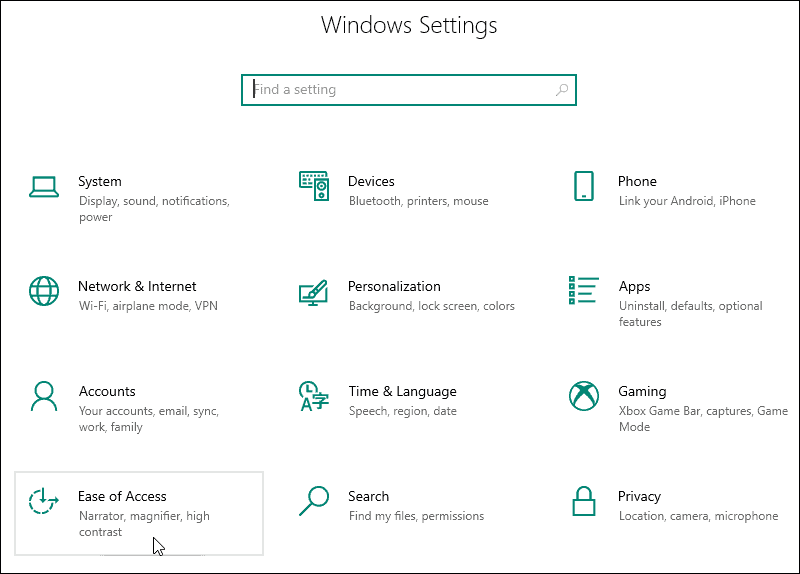This screenshot has width=800, height=574.
Task: Click 'Xbox Game Bar, captures, Game Mode' text
Action: [x=704, y=419]
